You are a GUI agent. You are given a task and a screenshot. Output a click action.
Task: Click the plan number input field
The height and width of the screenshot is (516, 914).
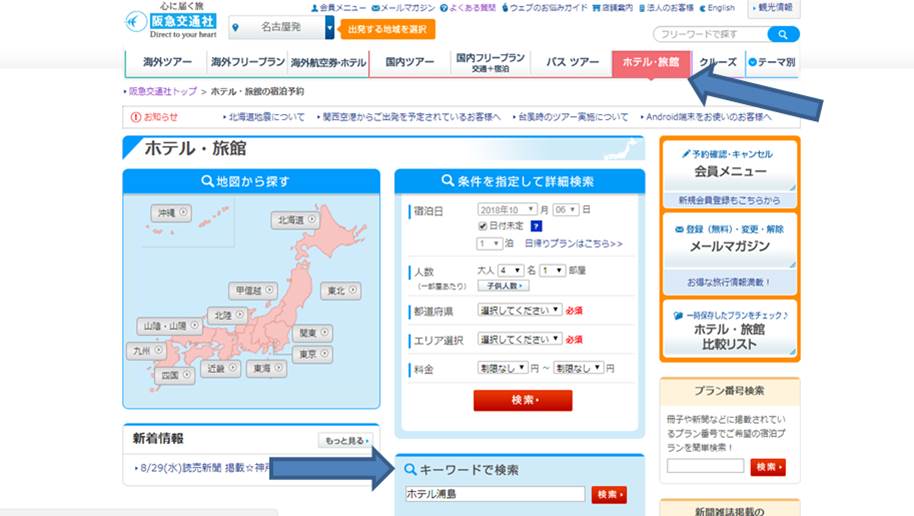click(x=705, y=466)
